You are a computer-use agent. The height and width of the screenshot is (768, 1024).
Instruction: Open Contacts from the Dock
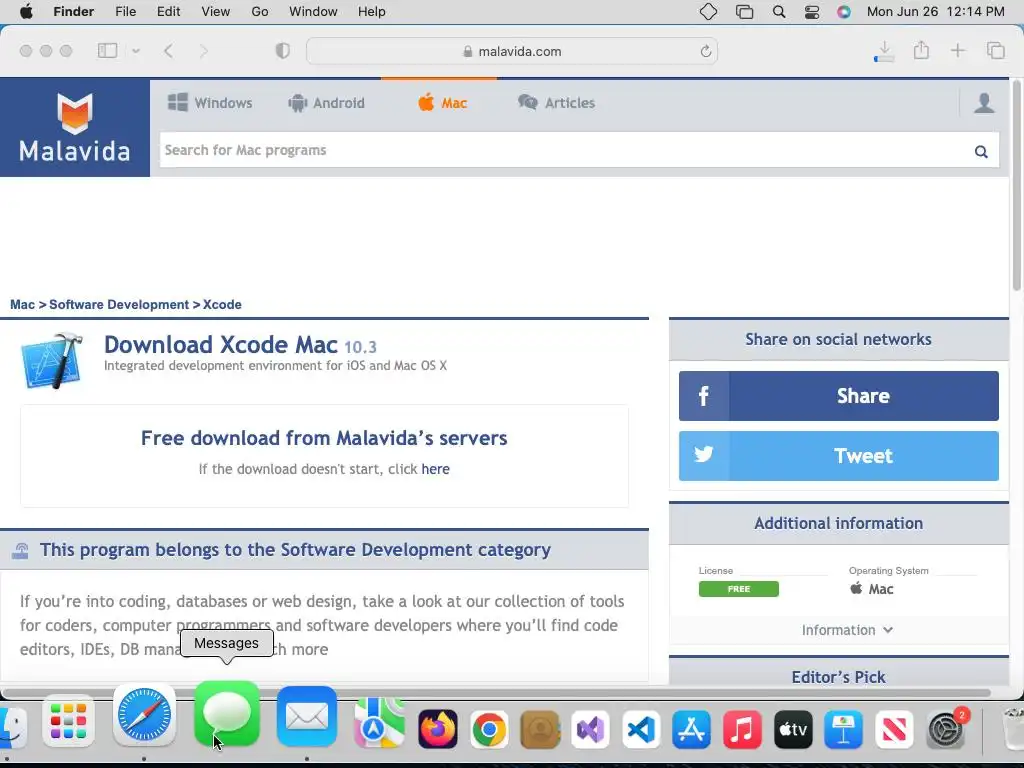pos(540,729)
